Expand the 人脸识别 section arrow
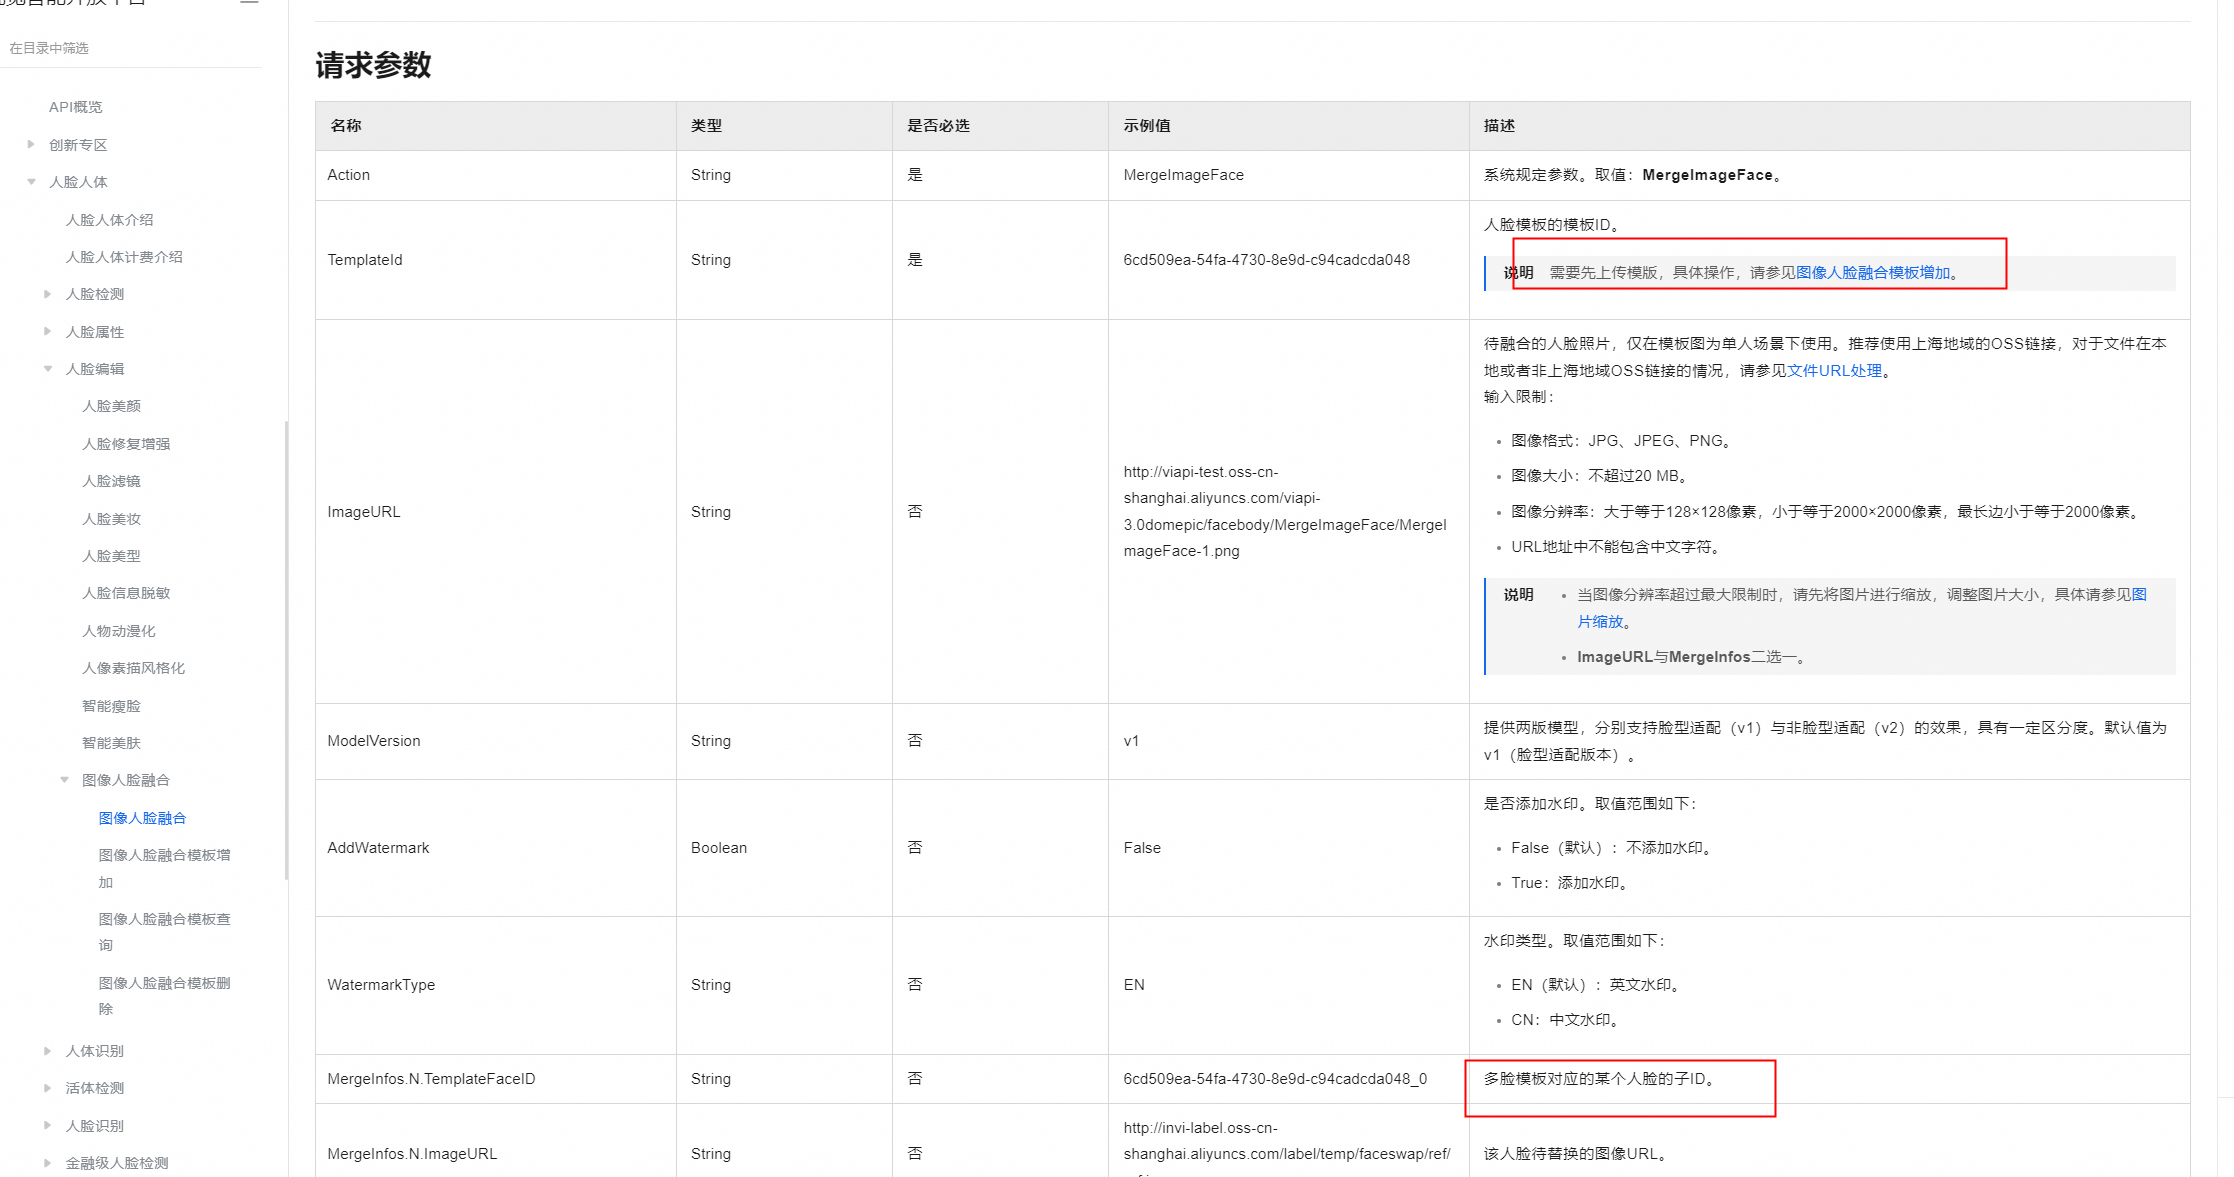 47,1126
